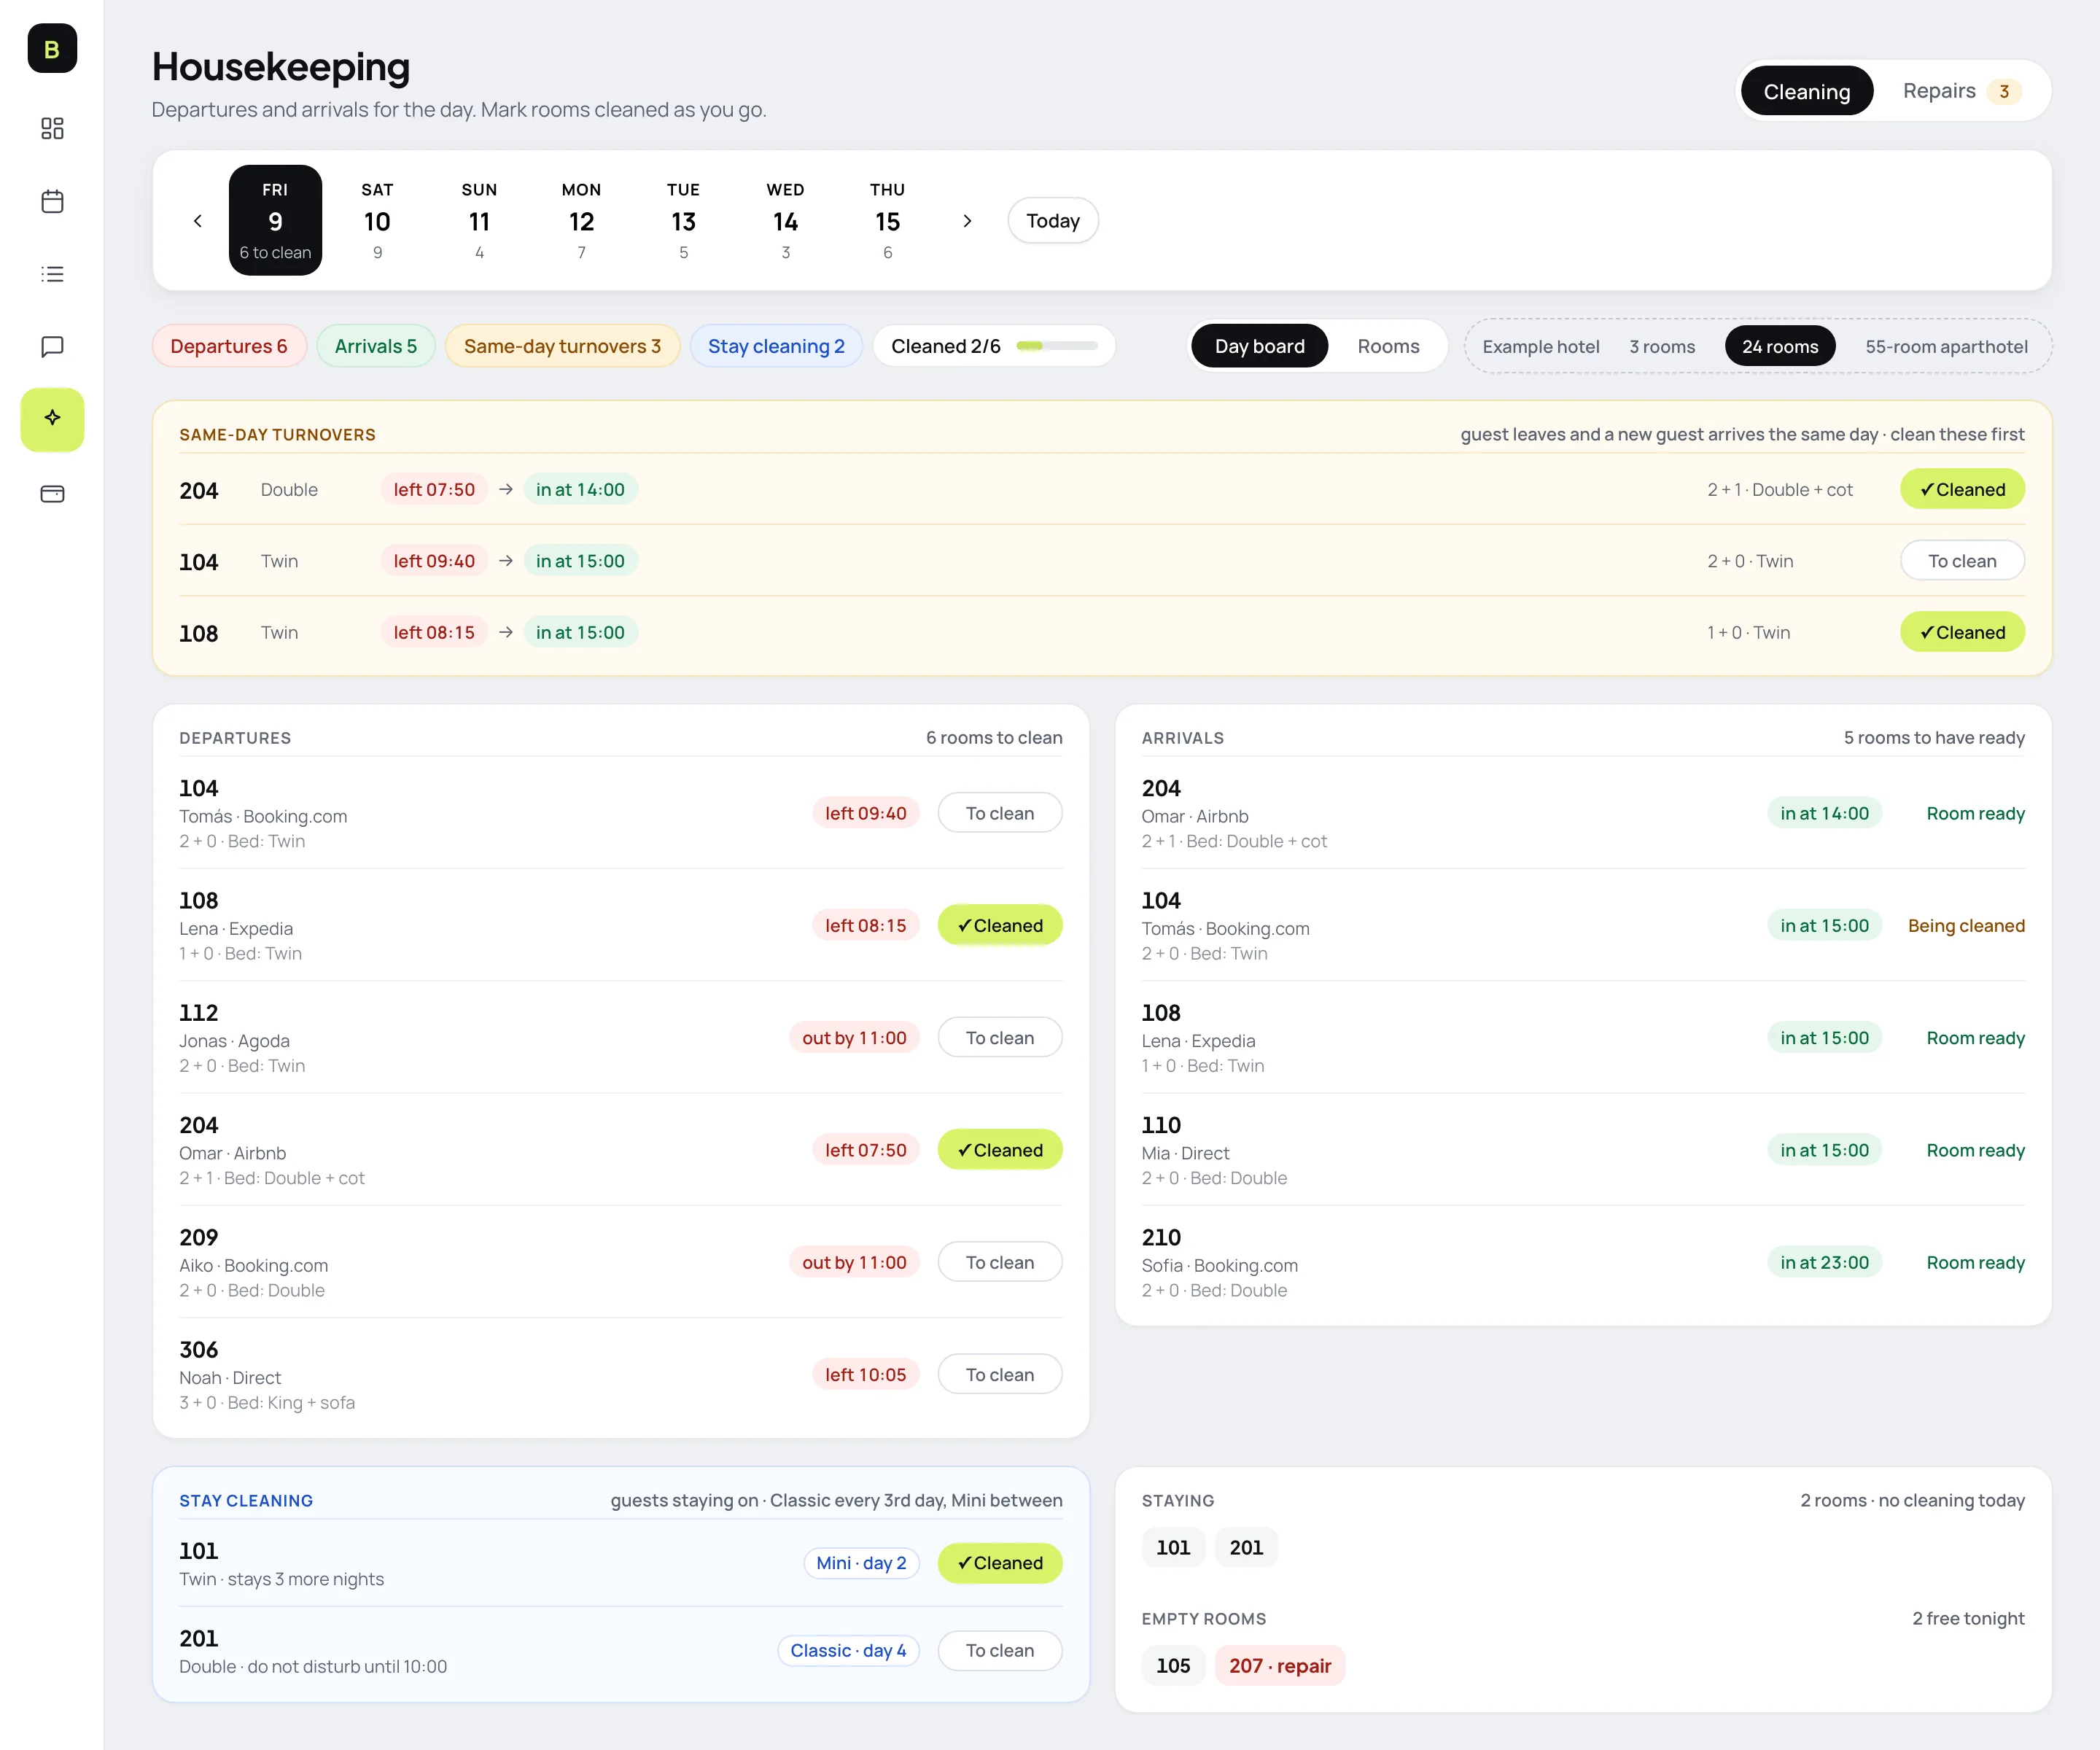The height and width of the screenshot is (1750, 2100).
Task: Select Thursday 15 in date strip
Action: 887,221
